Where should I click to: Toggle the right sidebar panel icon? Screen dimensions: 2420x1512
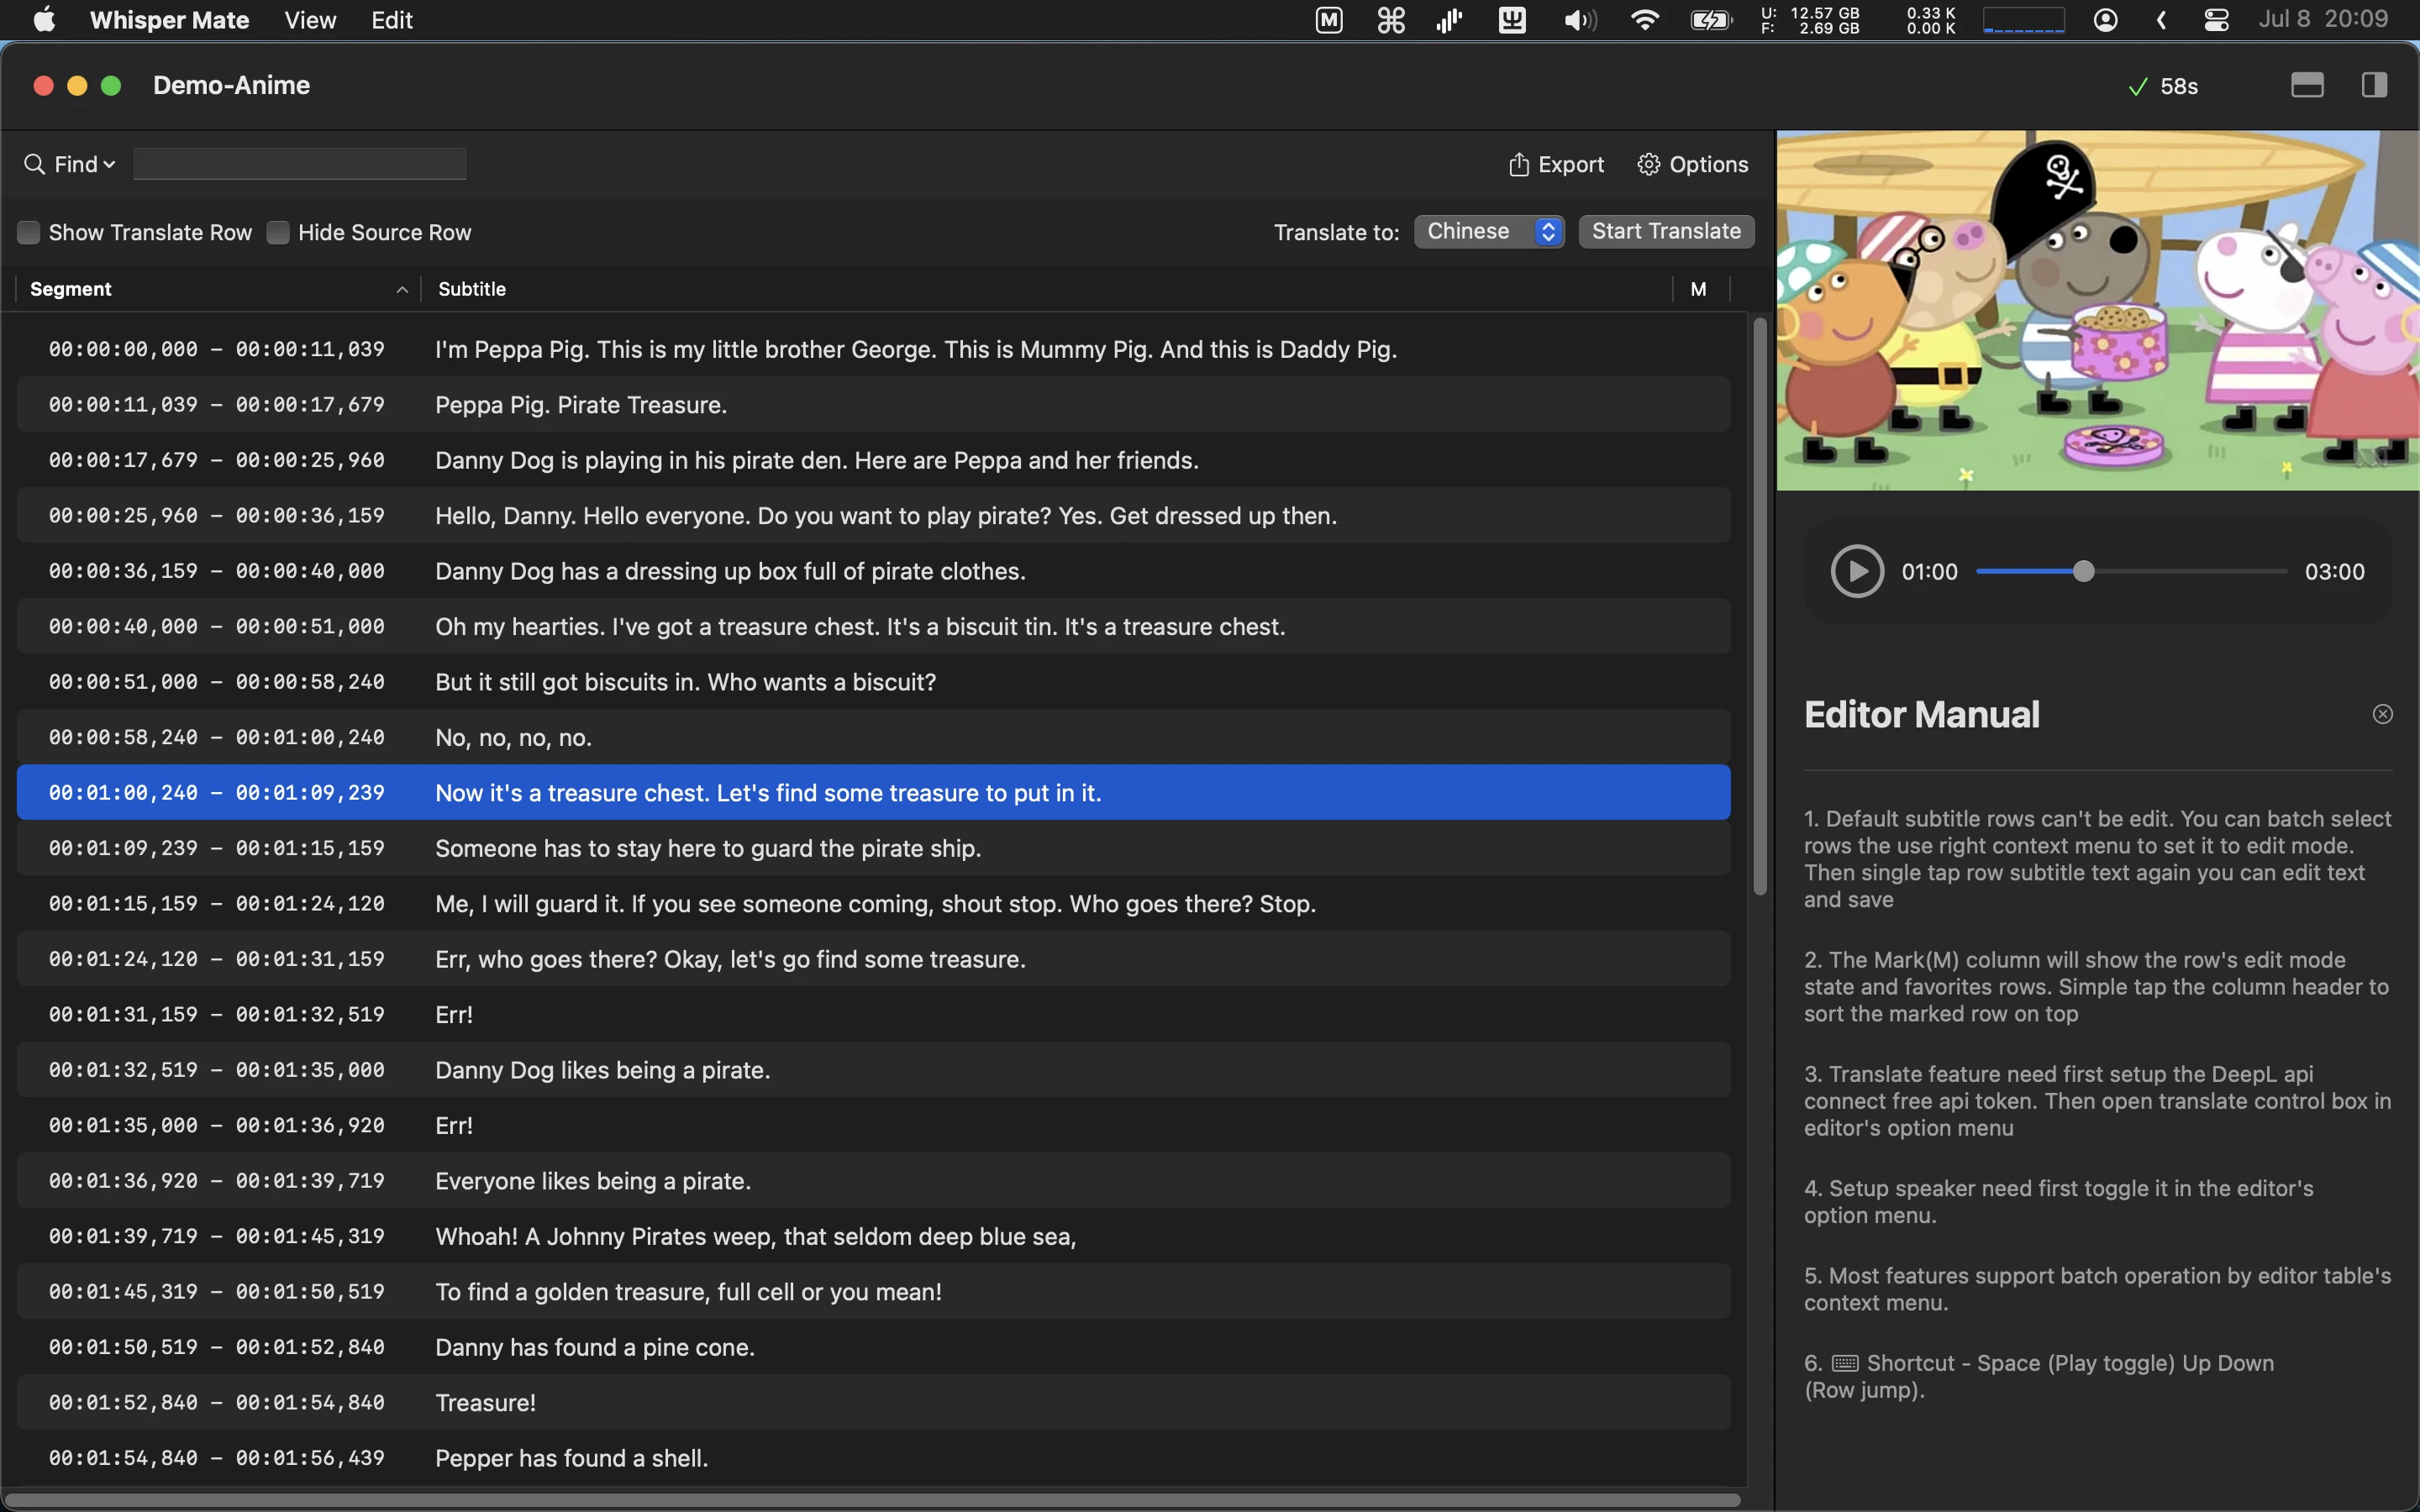2375,85
